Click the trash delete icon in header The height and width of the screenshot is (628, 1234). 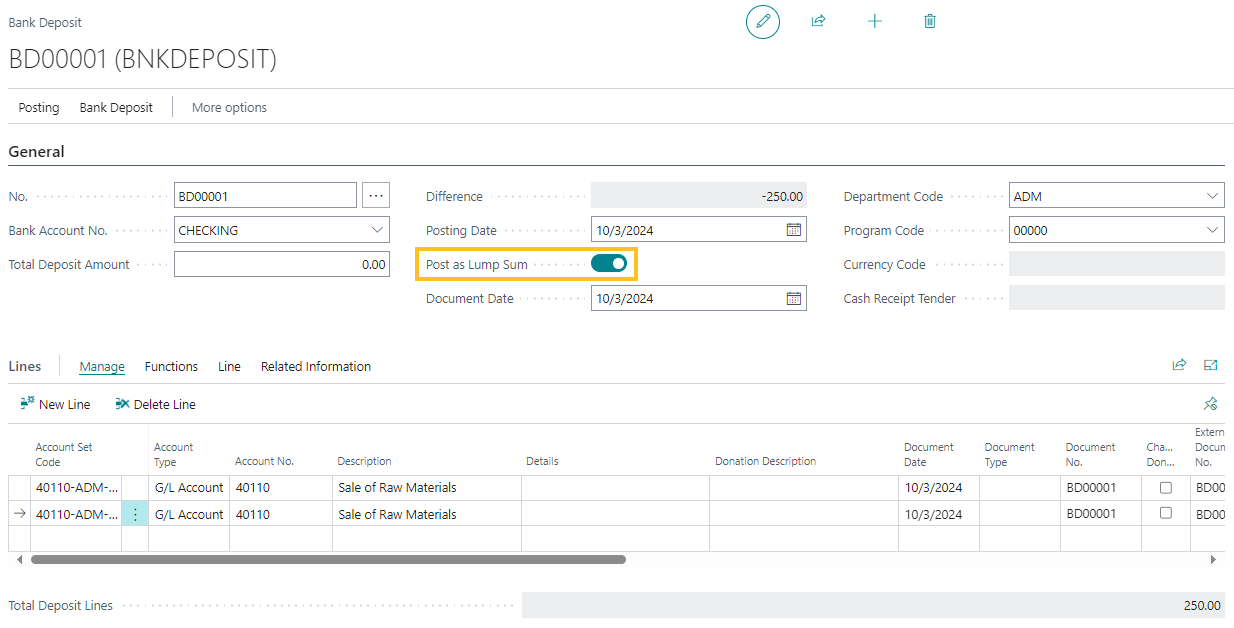click(930, 21)
